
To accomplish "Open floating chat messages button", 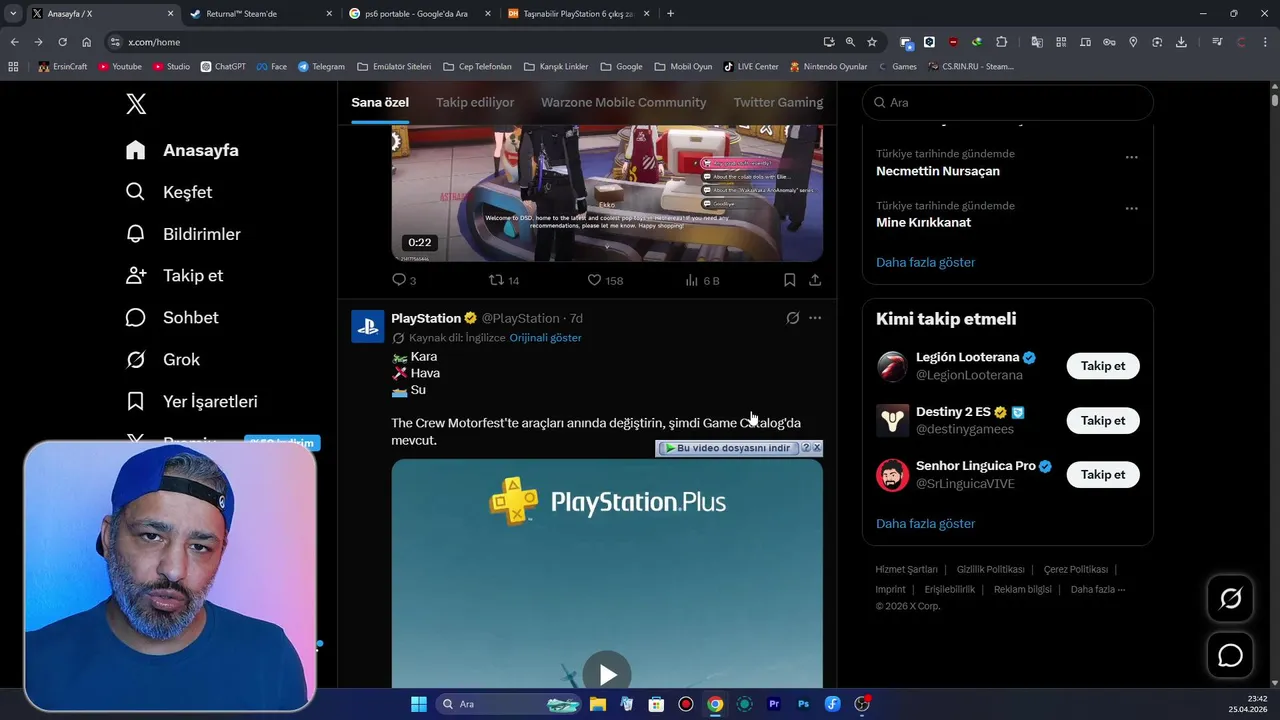I will [x=1230, y=655].
